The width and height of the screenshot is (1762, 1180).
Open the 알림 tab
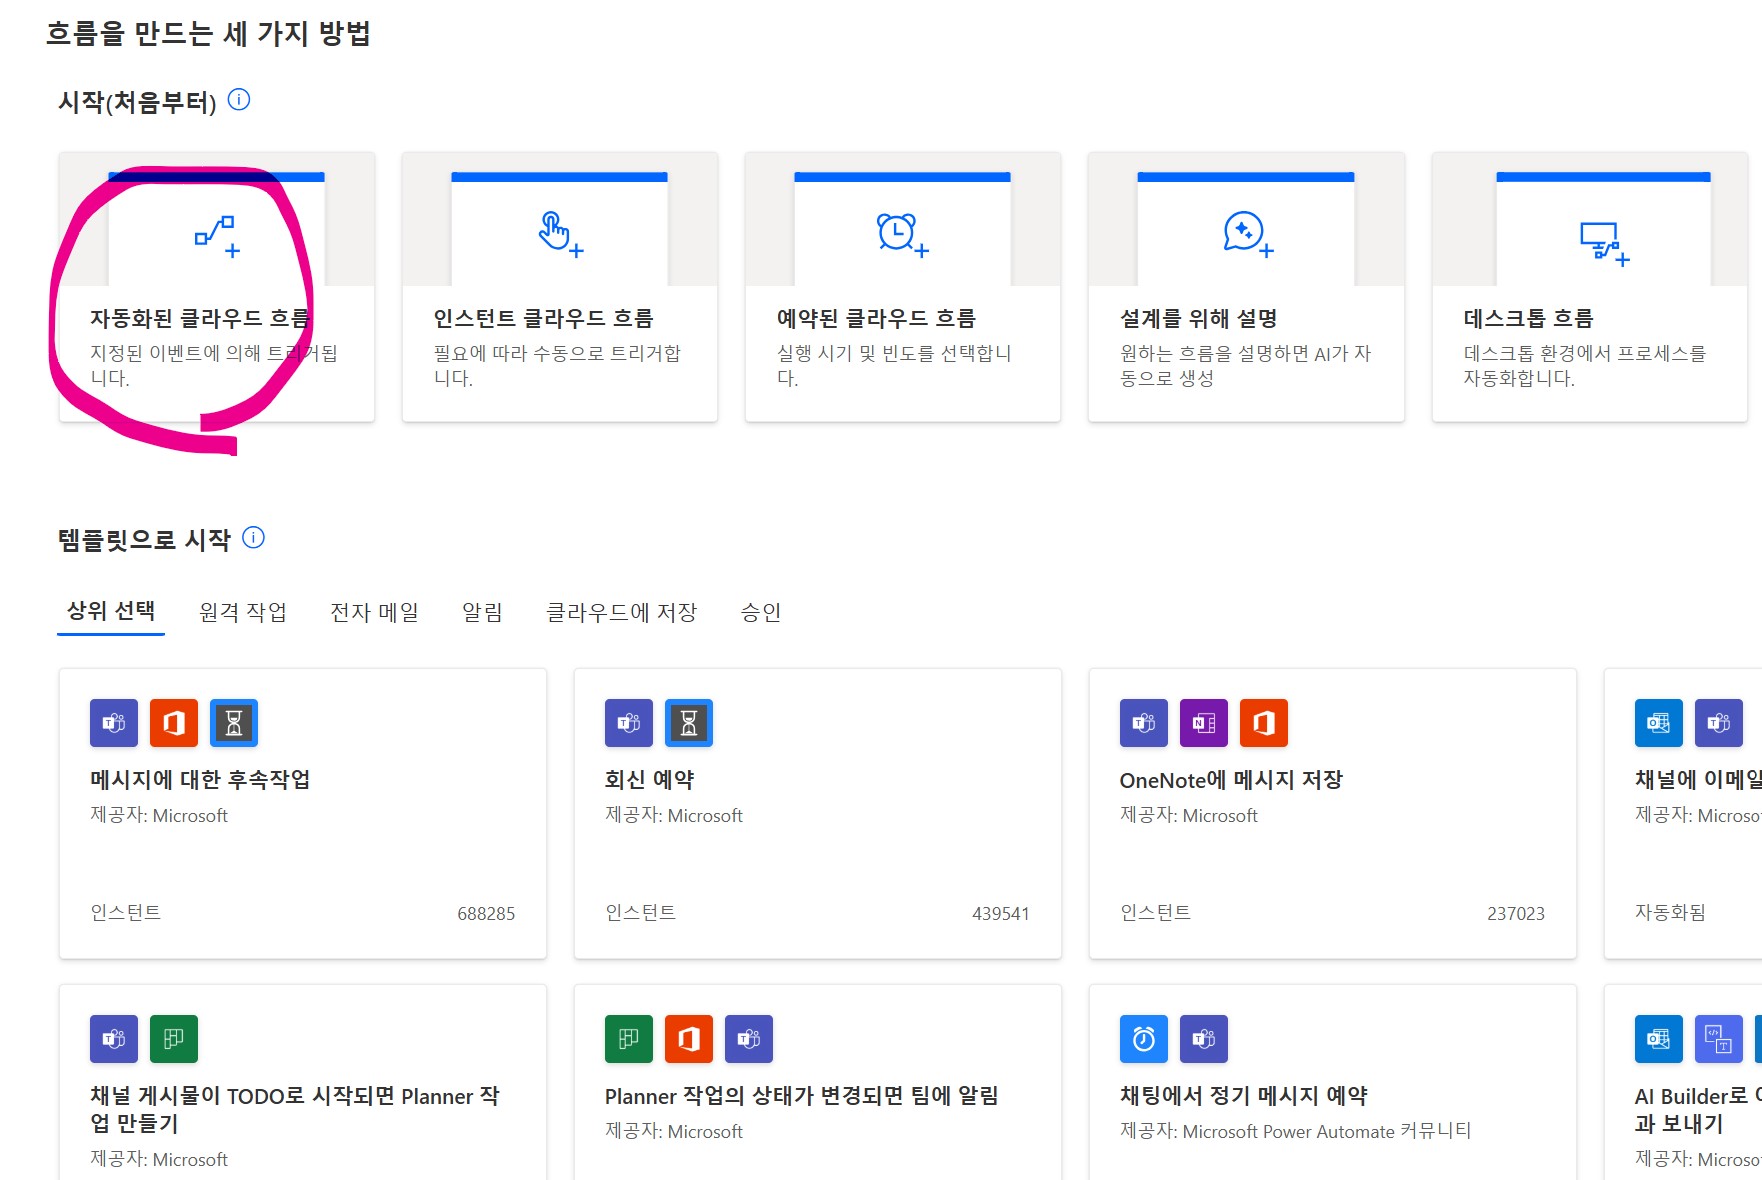pos(482,612)
